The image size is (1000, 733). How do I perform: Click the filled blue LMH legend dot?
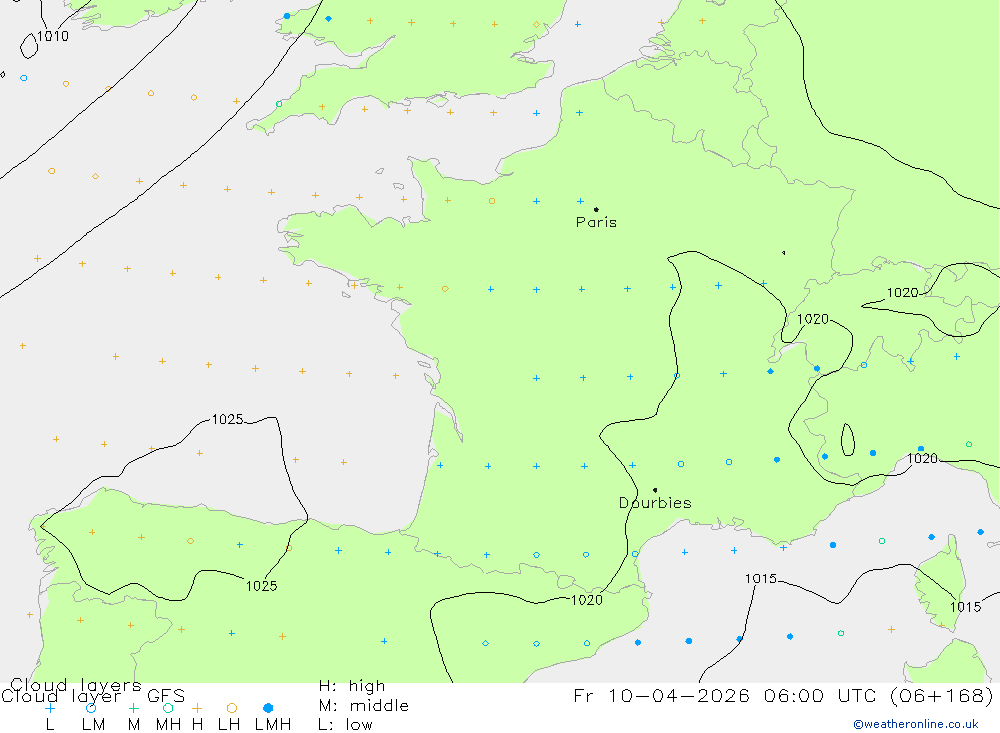tap(268, 708)
